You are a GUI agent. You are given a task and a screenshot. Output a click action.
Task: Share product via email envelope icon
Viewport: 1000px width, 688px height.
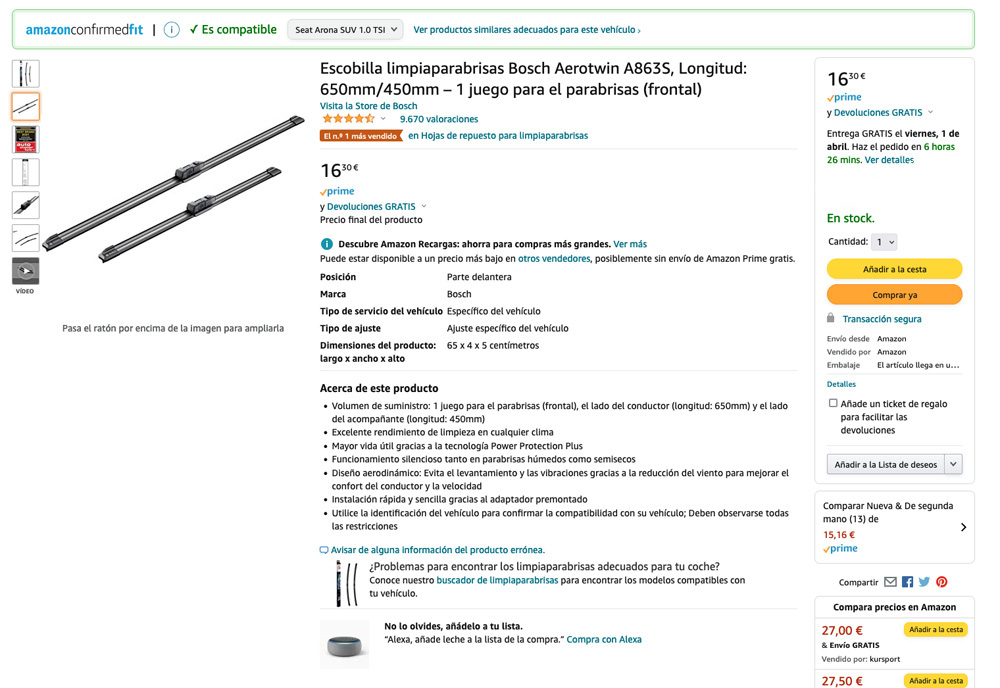tap(890, 582)
